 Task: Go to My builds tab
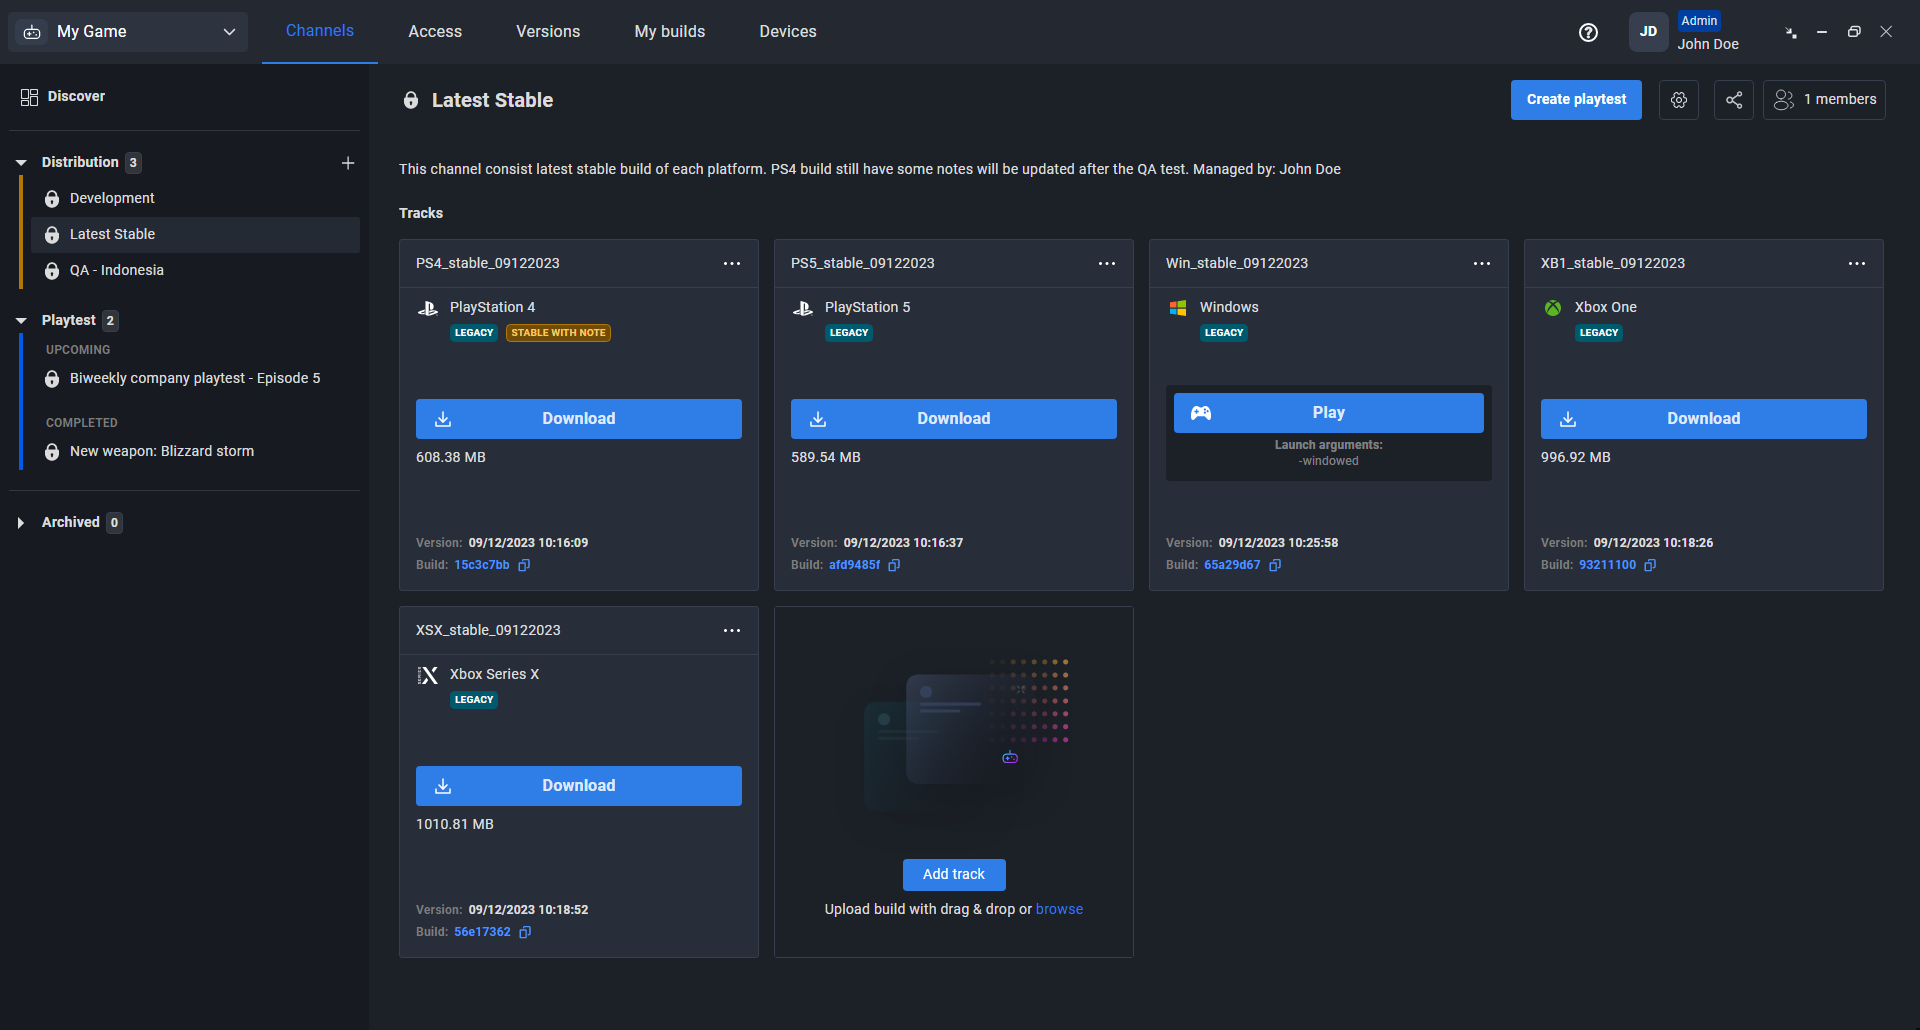coord(670,32)
